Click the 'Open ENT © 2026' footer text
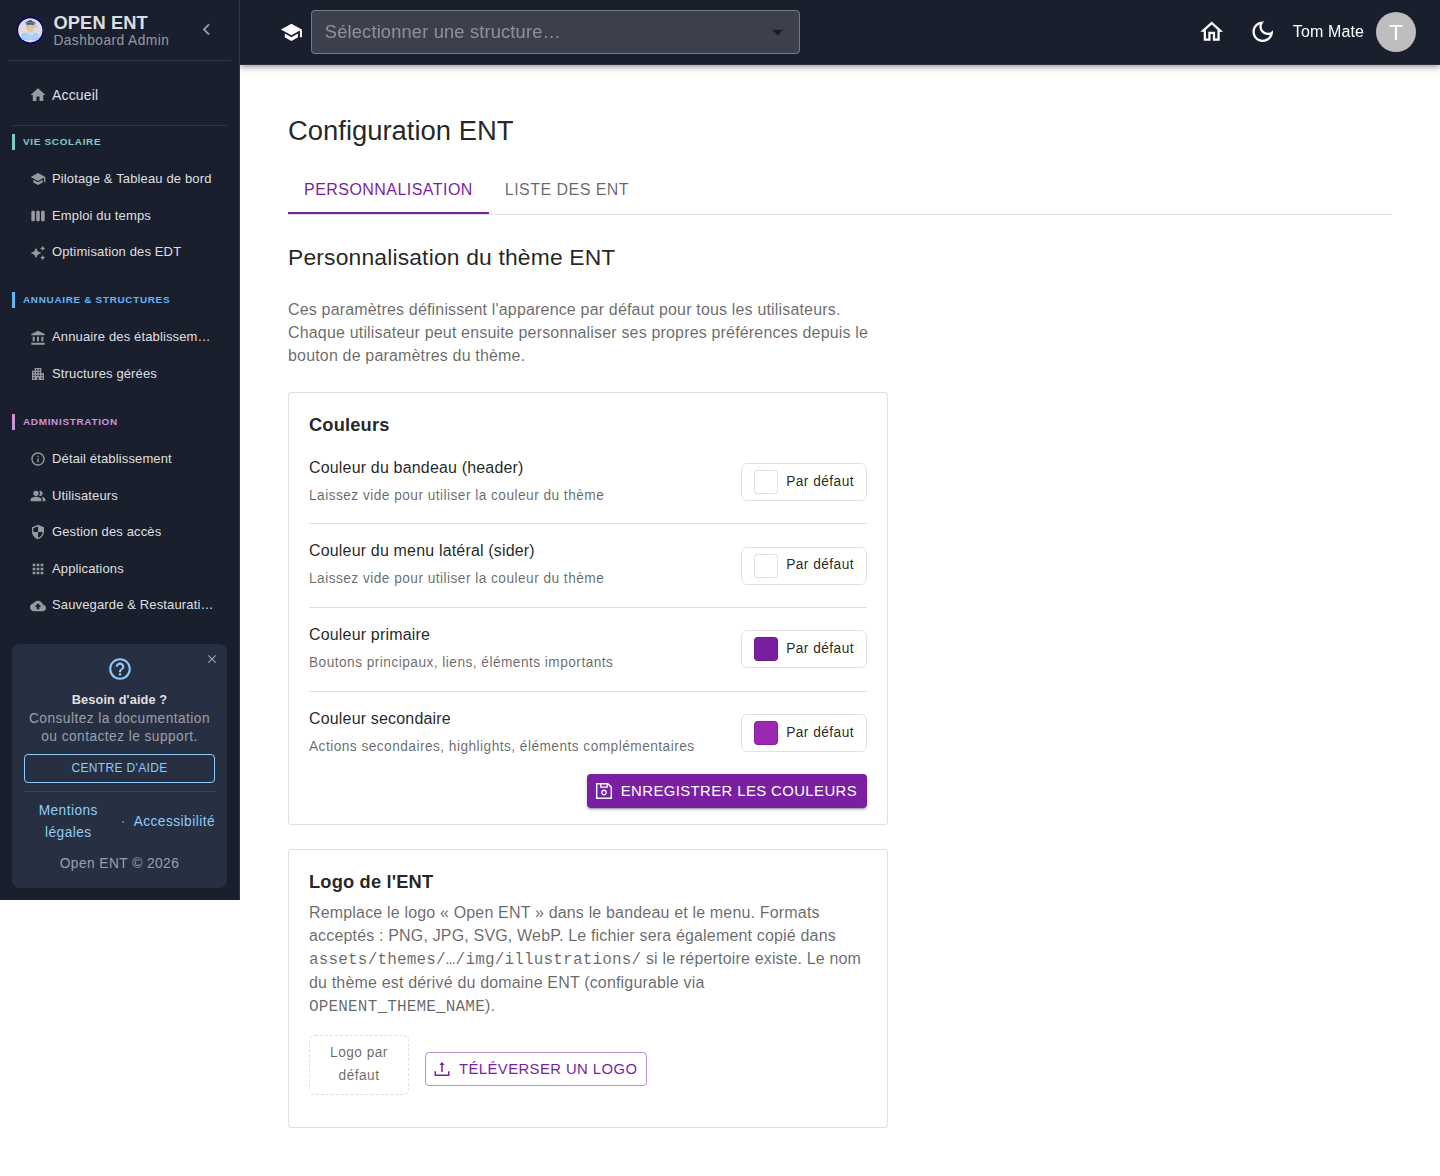The height and width of the screenshot is (1176, 1440). coord(119,863)
